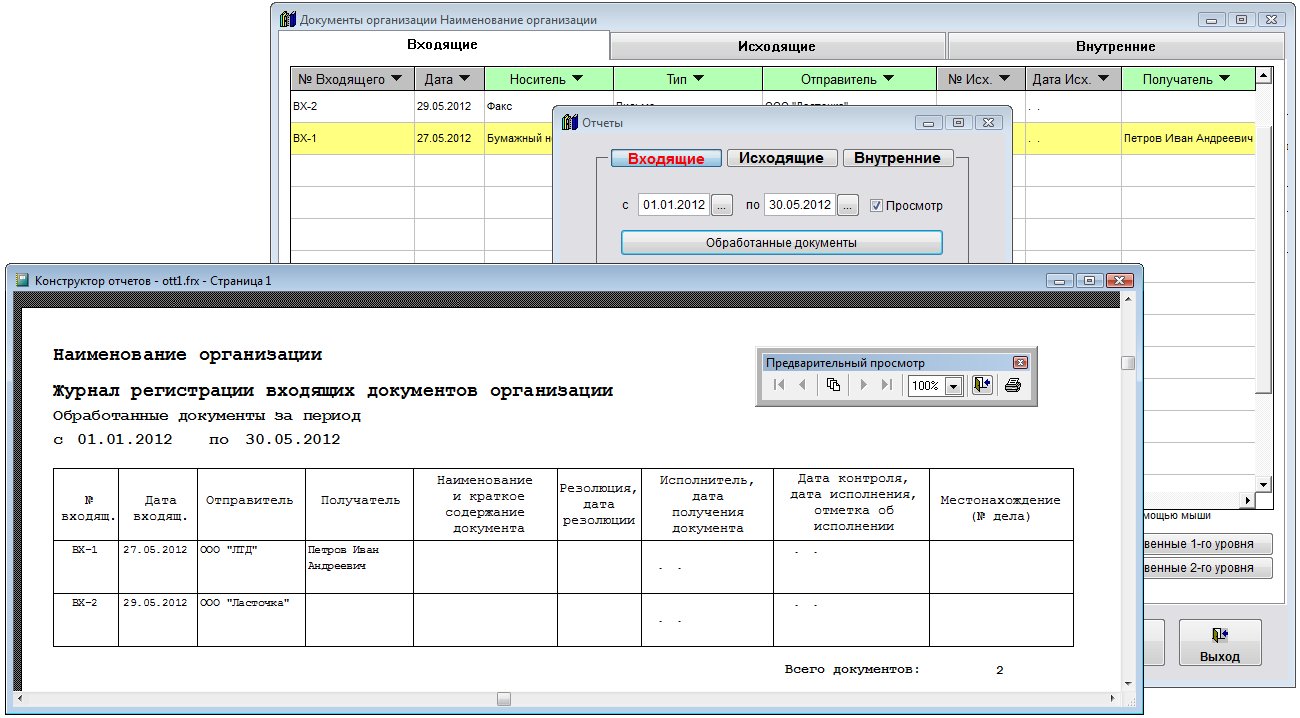Minimize the Конструктор отчетов window

(1061, 281)
